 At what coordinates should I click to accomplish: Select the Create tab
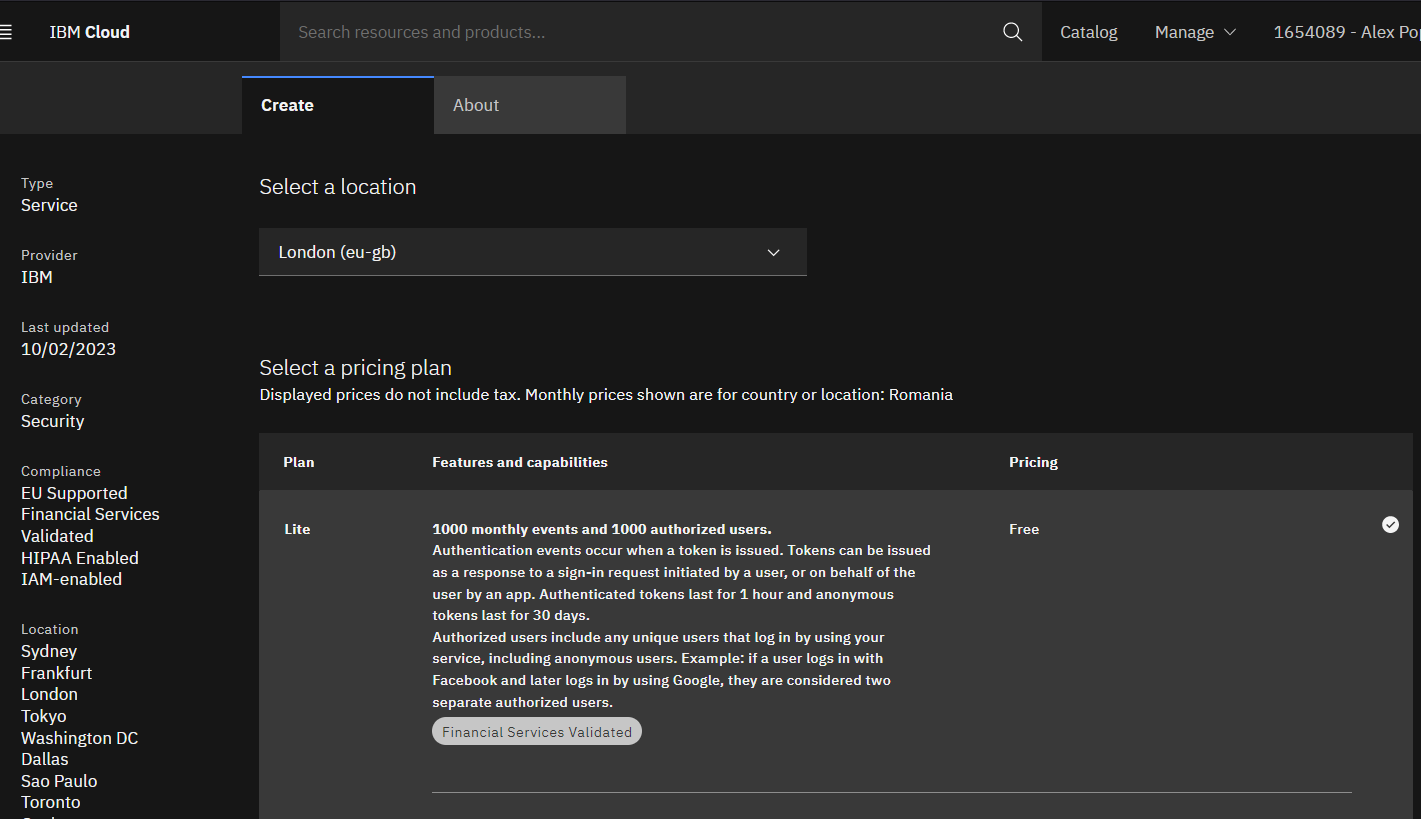tap(338, 105)
